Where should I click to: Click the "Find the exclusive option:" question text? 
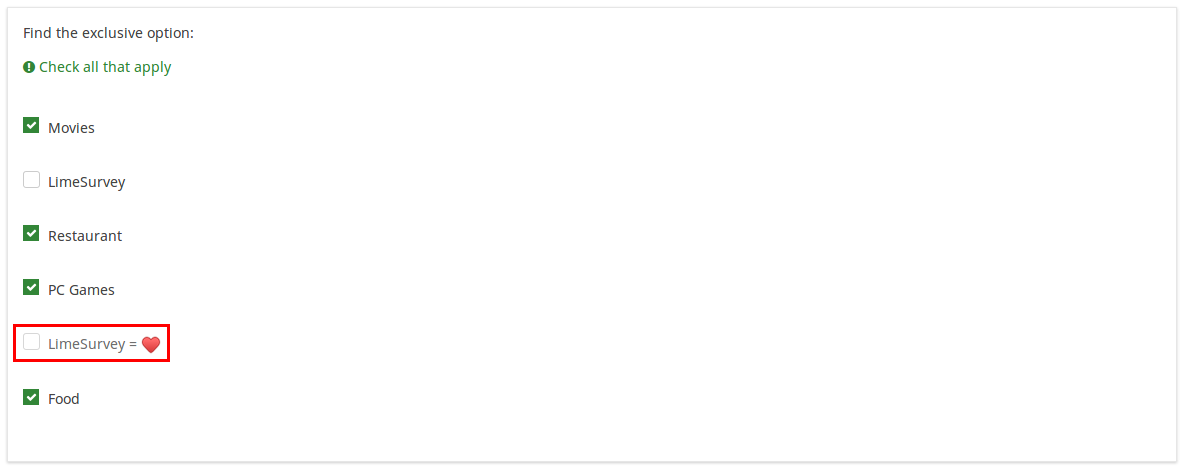tap(108, 33)
